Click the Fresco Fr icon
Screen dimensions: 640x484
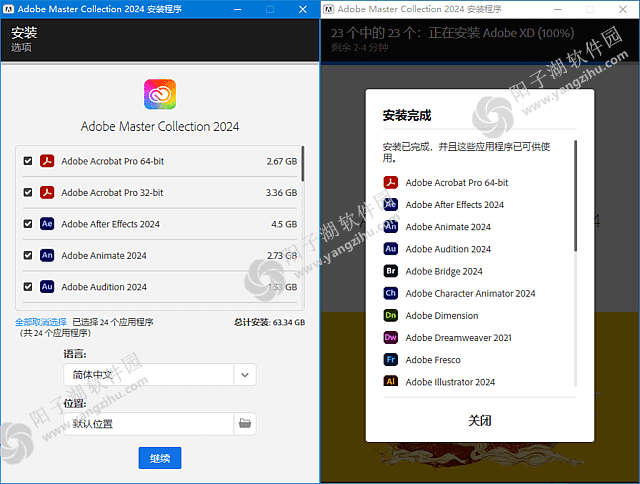coord(391,360)
